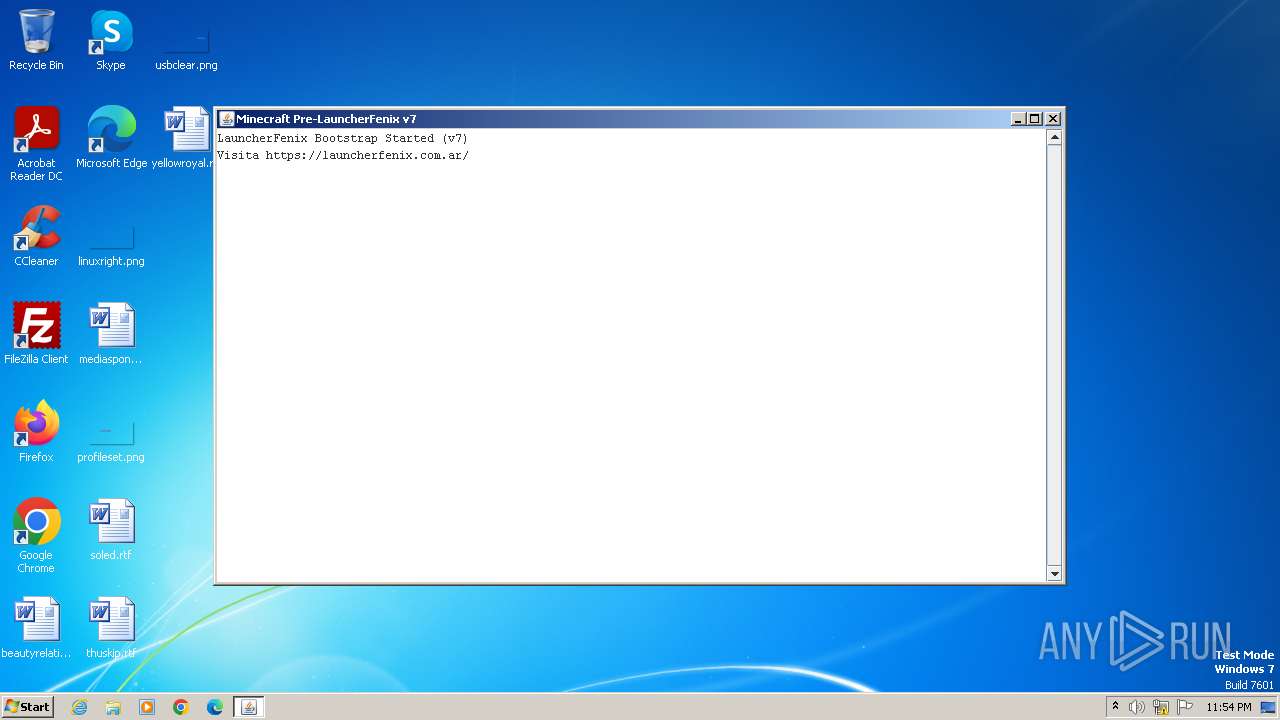The width and height of the screenshot is (1280, 720).
Task: Open Windows Media Player from the taskbar
Action: [x=147, y=707]
